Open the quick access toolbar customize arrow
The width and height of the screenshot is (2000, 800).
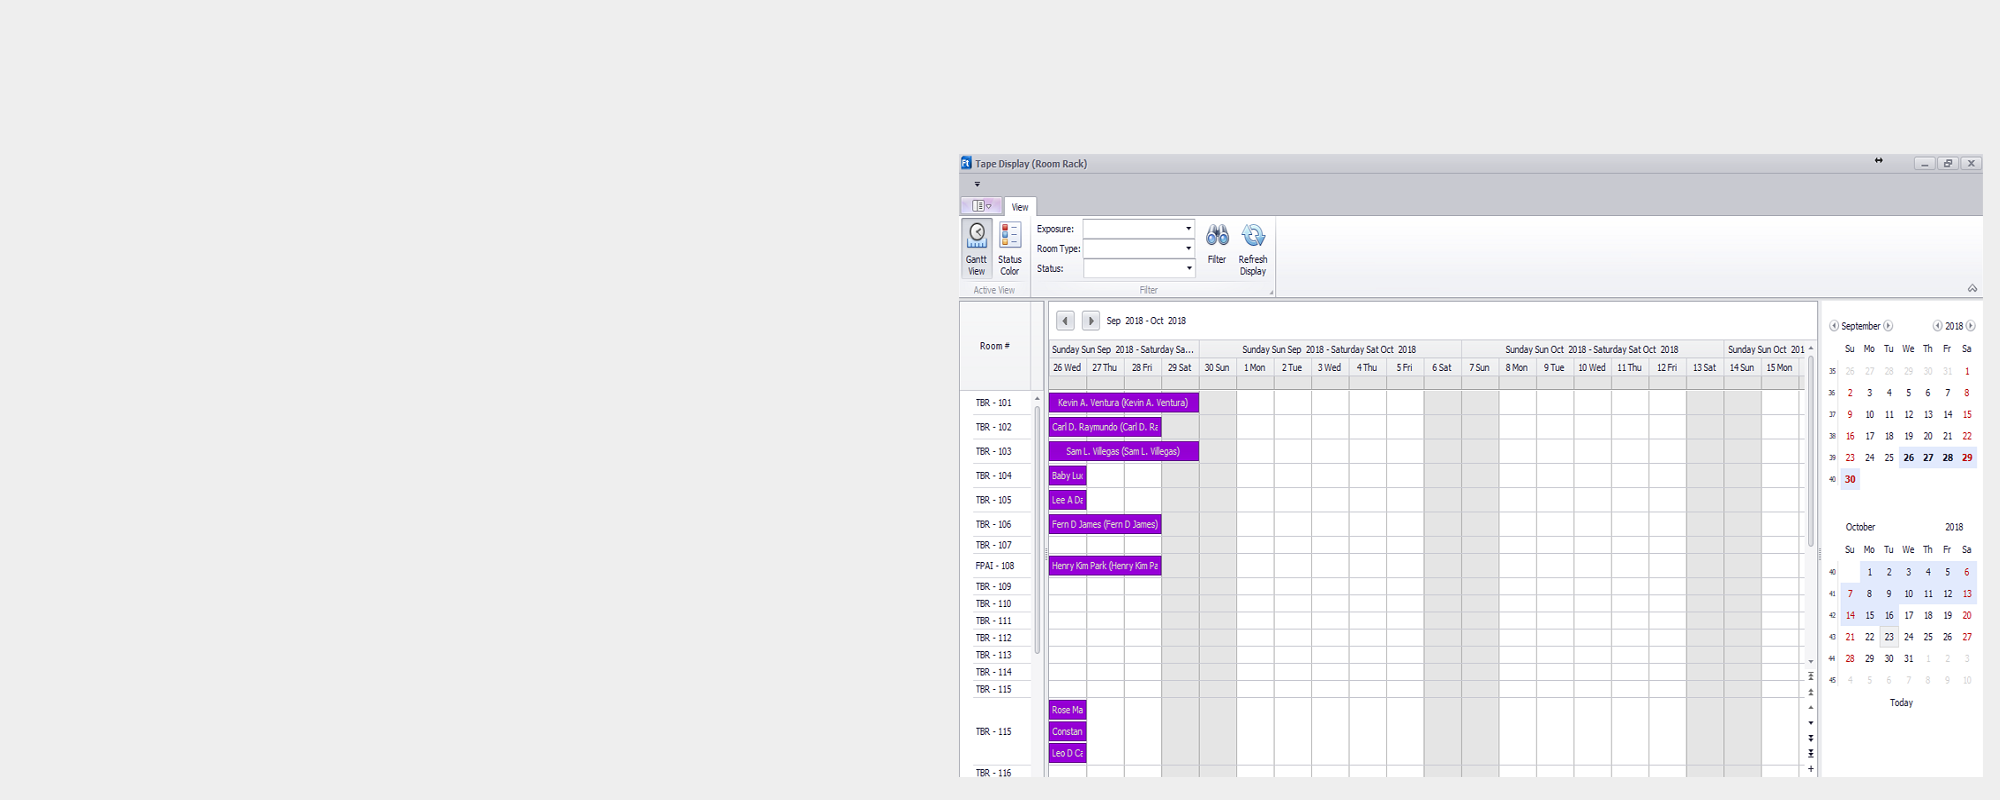[977, 184]
